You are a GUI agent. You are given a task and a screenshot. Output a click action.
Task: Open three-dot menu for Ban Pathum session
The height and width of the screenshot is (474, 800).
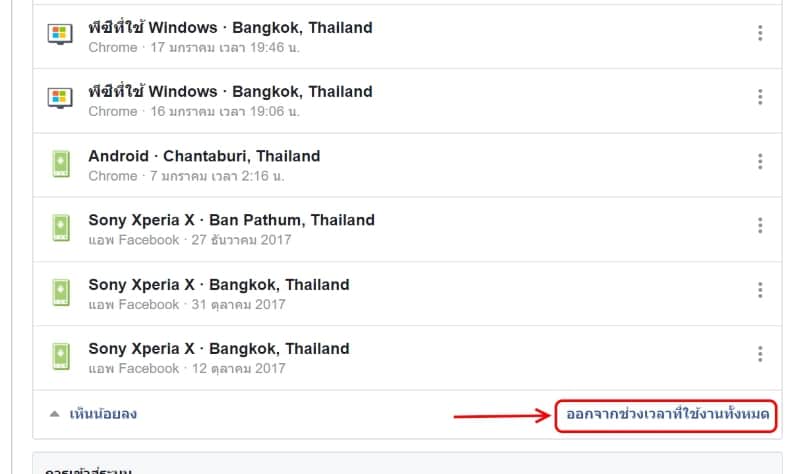760,226
